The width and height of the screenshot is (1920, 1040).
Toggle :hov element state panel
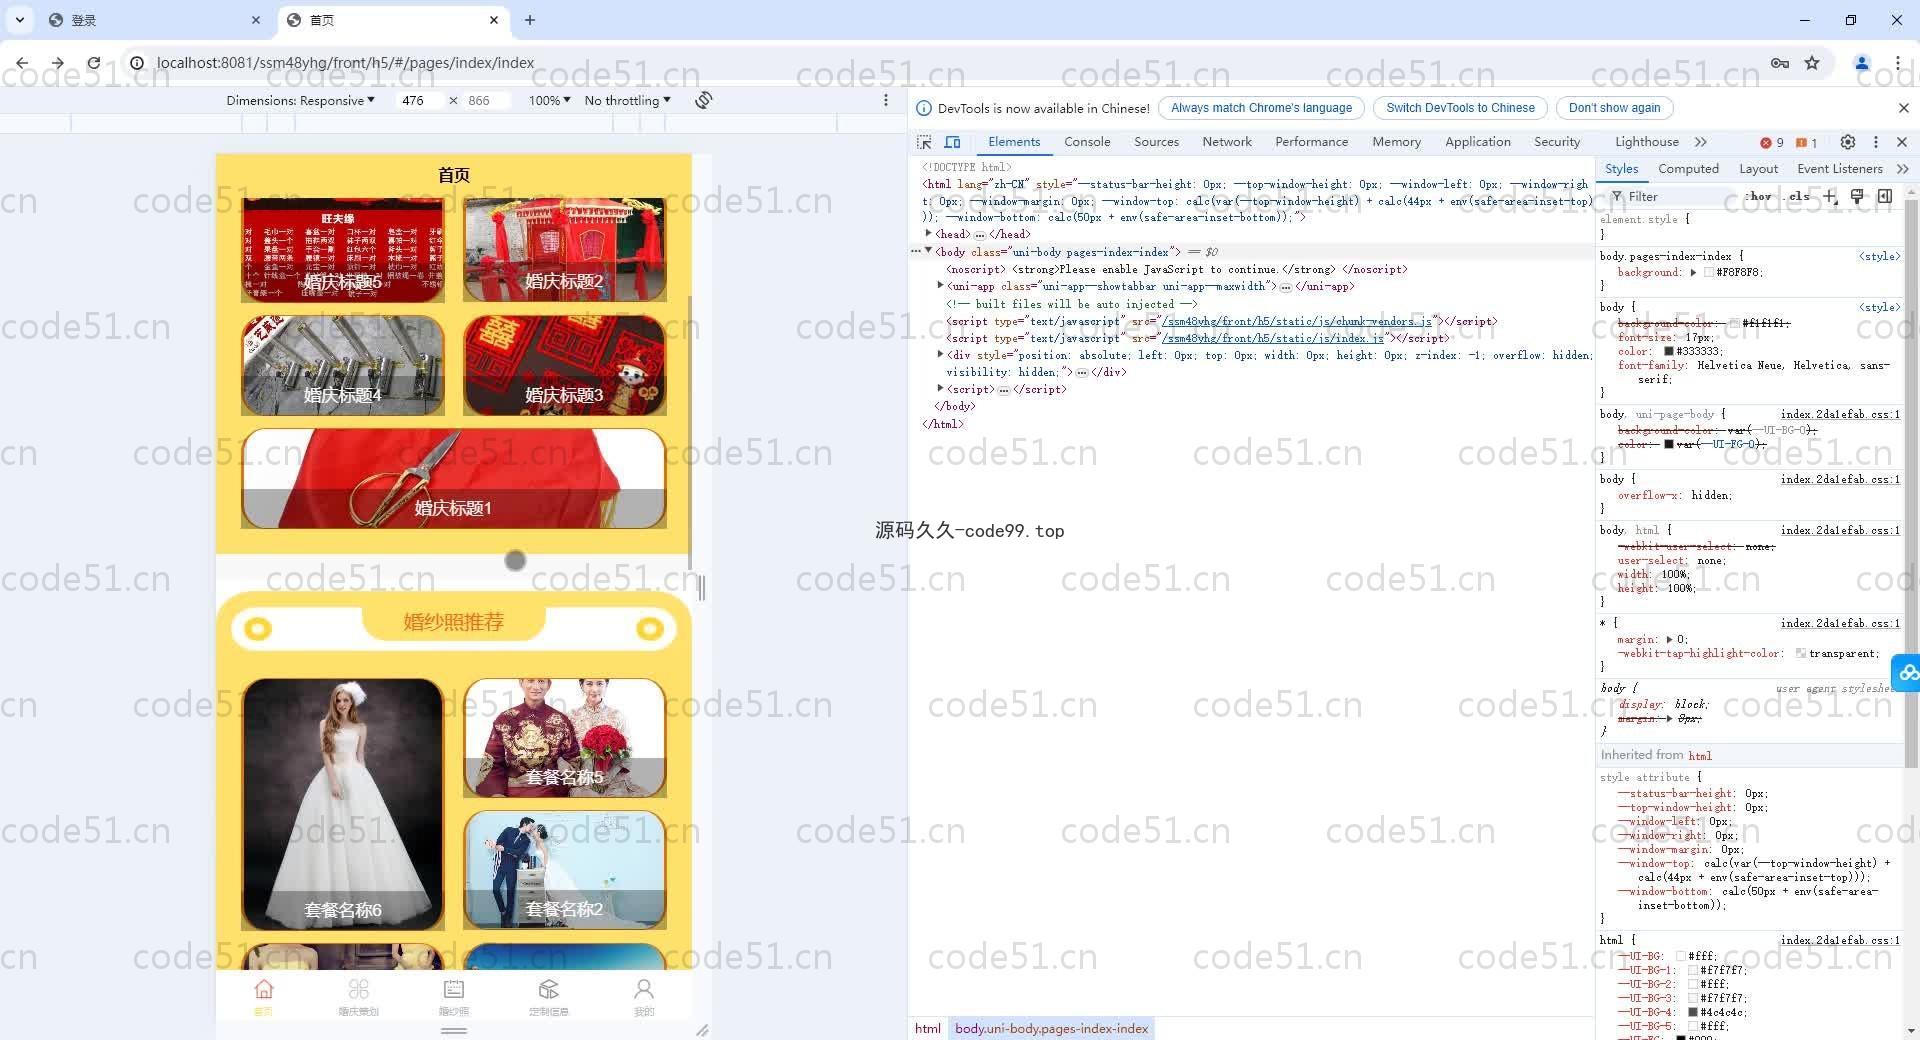pyautogui.click(x=1758, y=196)
